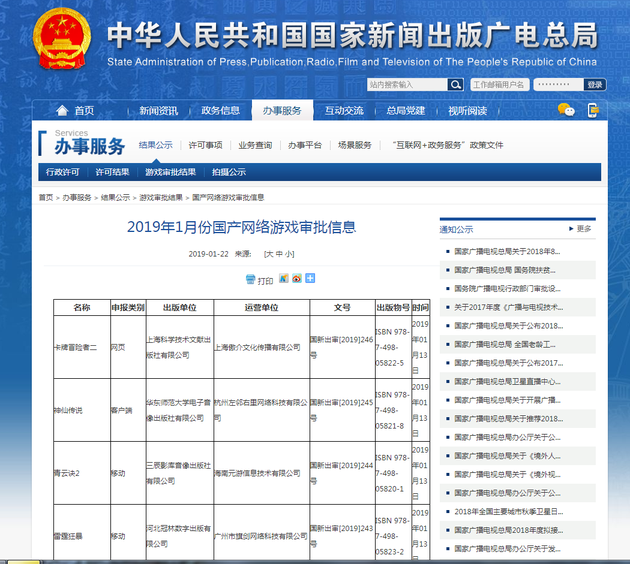
Task: Click the arrow icon beside 更多
Action: [571, 229]
